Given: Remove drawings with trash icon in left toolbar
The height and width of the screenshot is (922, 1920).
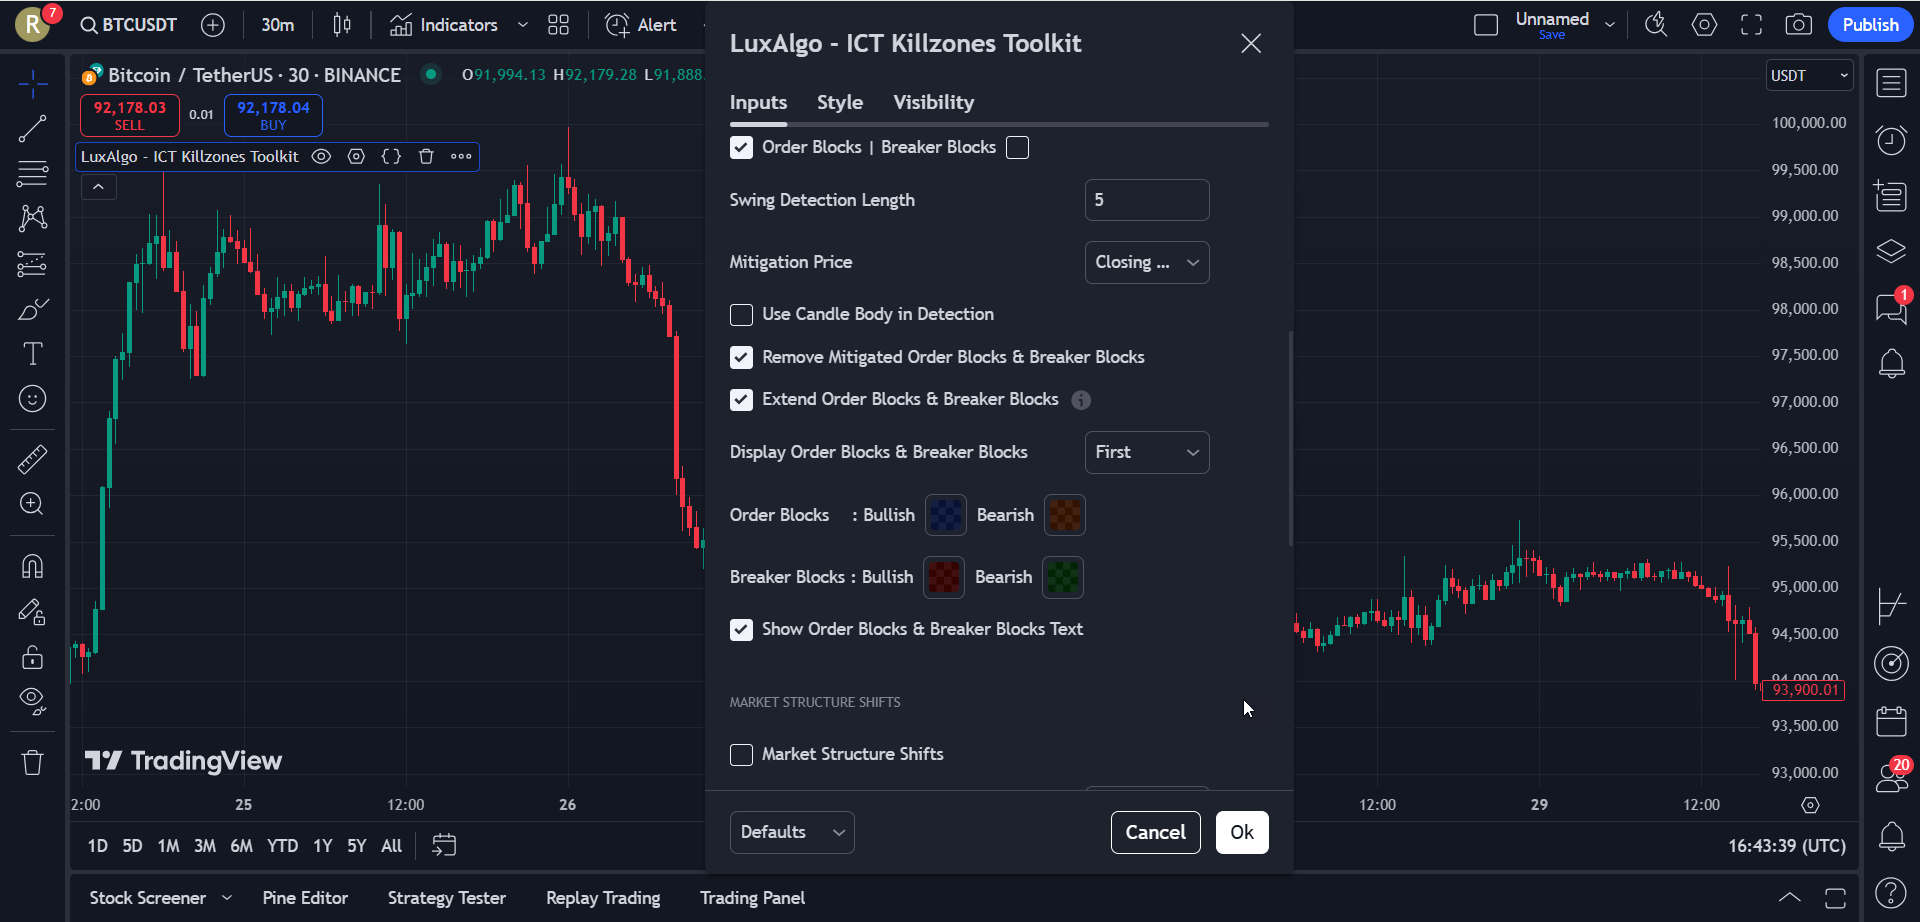Looking at the screenshot, I should 32,763.
